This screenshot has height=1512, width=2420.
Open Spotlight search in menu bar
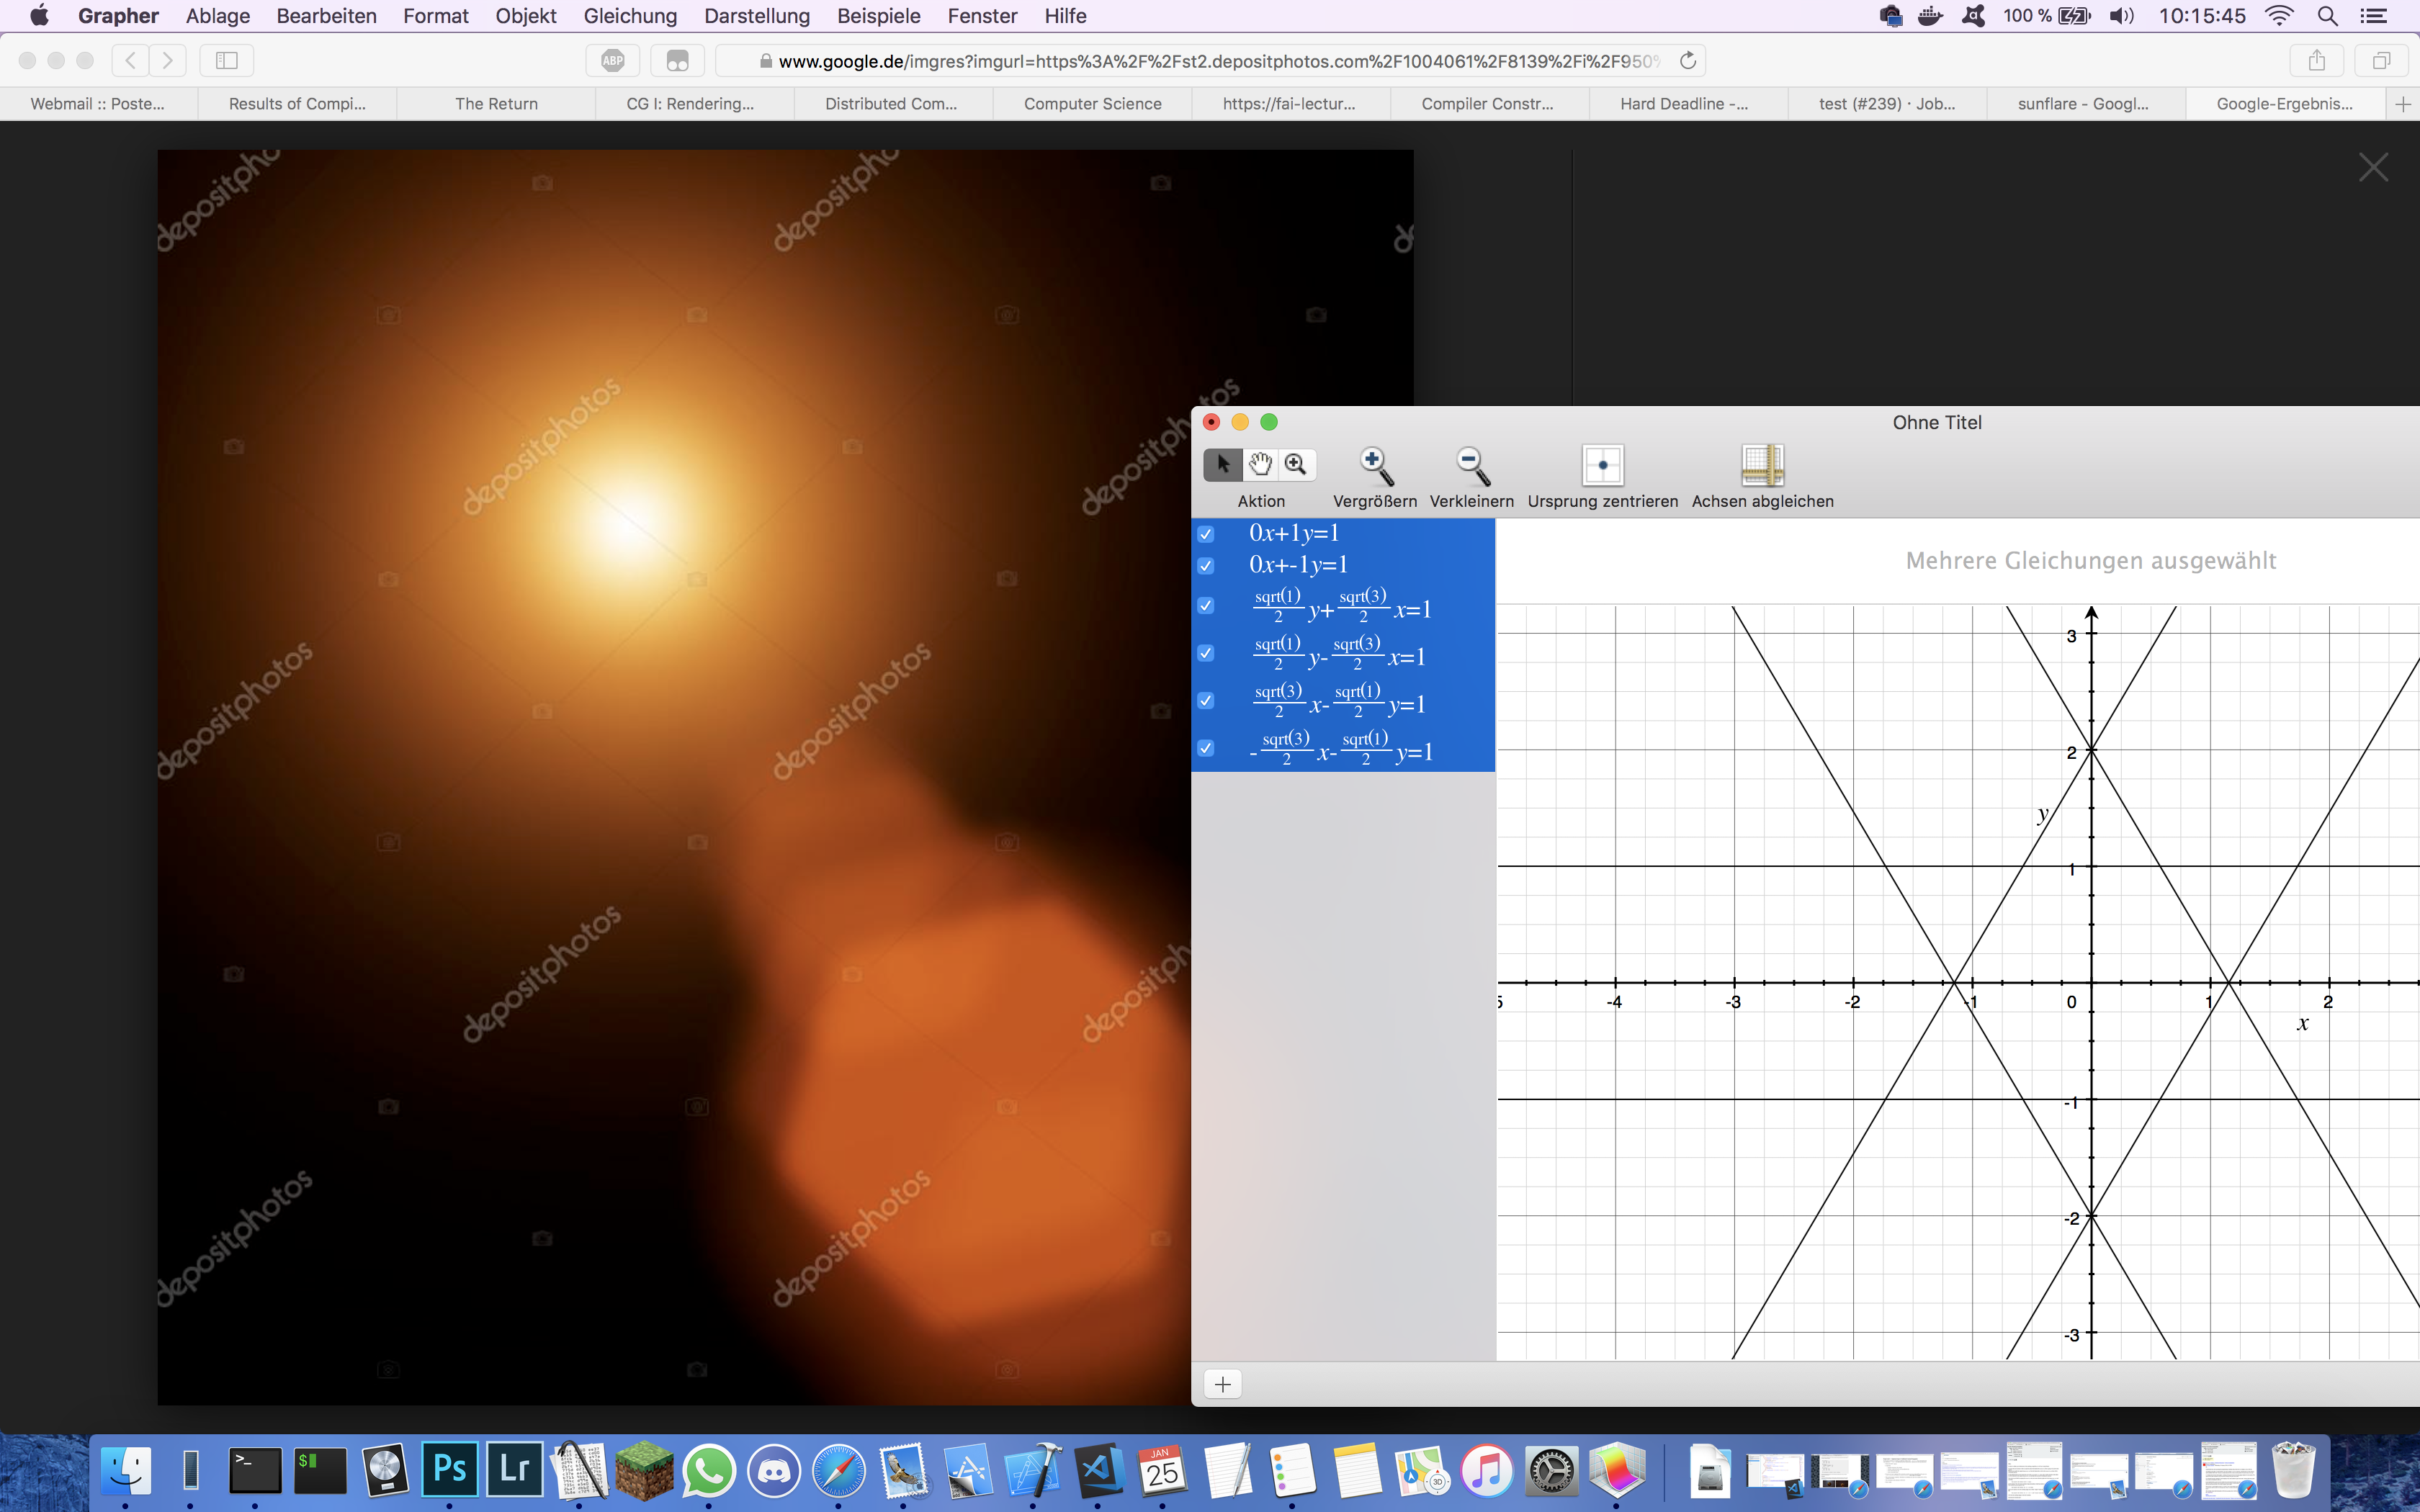point(2327,16)
